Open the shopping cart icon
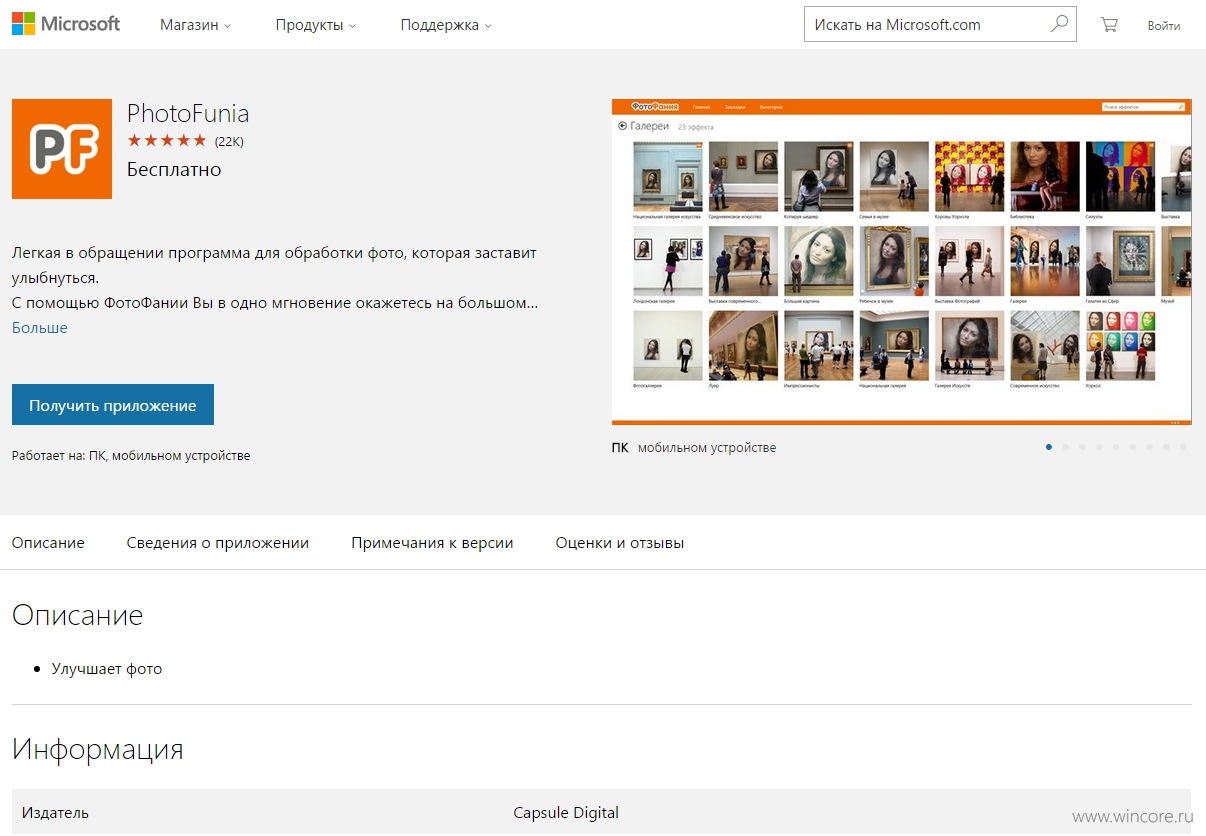The image size is (1206, 836). tap(1109, 25)
